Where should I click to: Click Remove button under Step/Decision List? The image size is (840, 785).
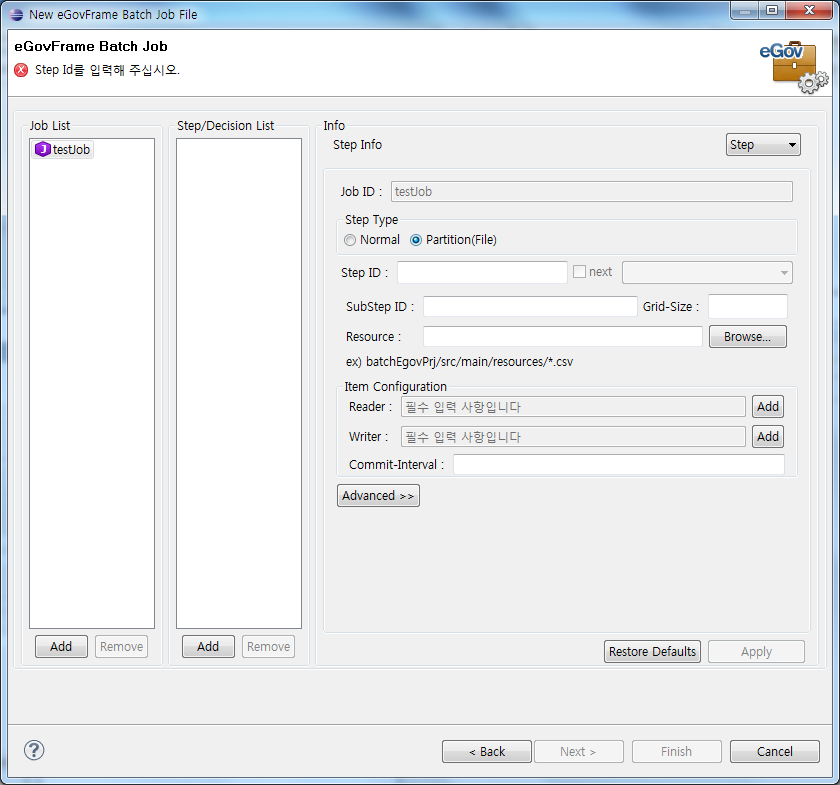268,647
